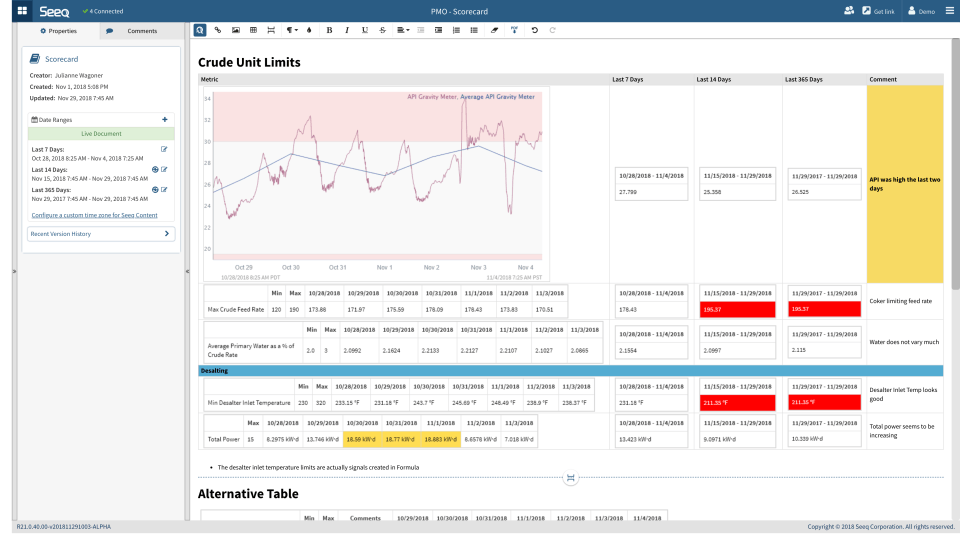Edit the Last 365 Days date range
The image size is (960, 547).
click(x=164, y=190)
